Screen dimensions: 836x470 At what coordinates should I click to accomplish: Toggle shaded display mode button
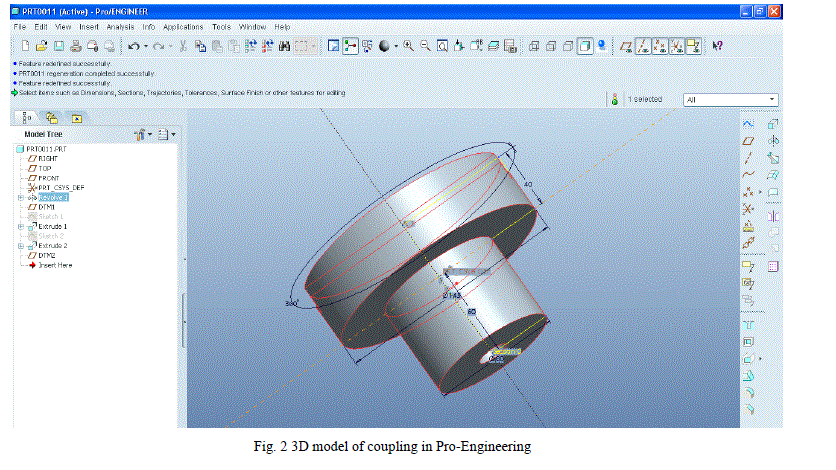[585, 46]
